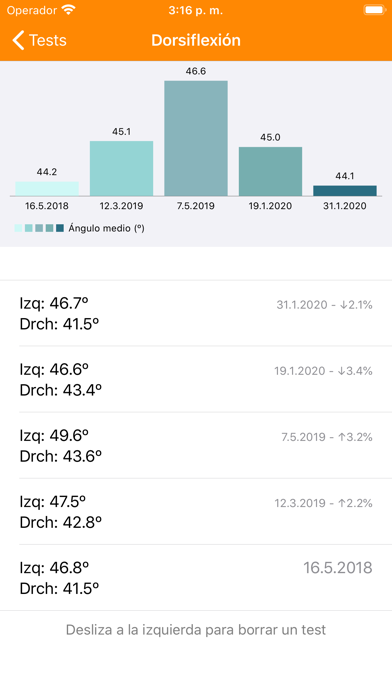This screenshot has height=696, width=392.
Task: Open the 31.1.2020 test entry
Action: coord(196,313)
